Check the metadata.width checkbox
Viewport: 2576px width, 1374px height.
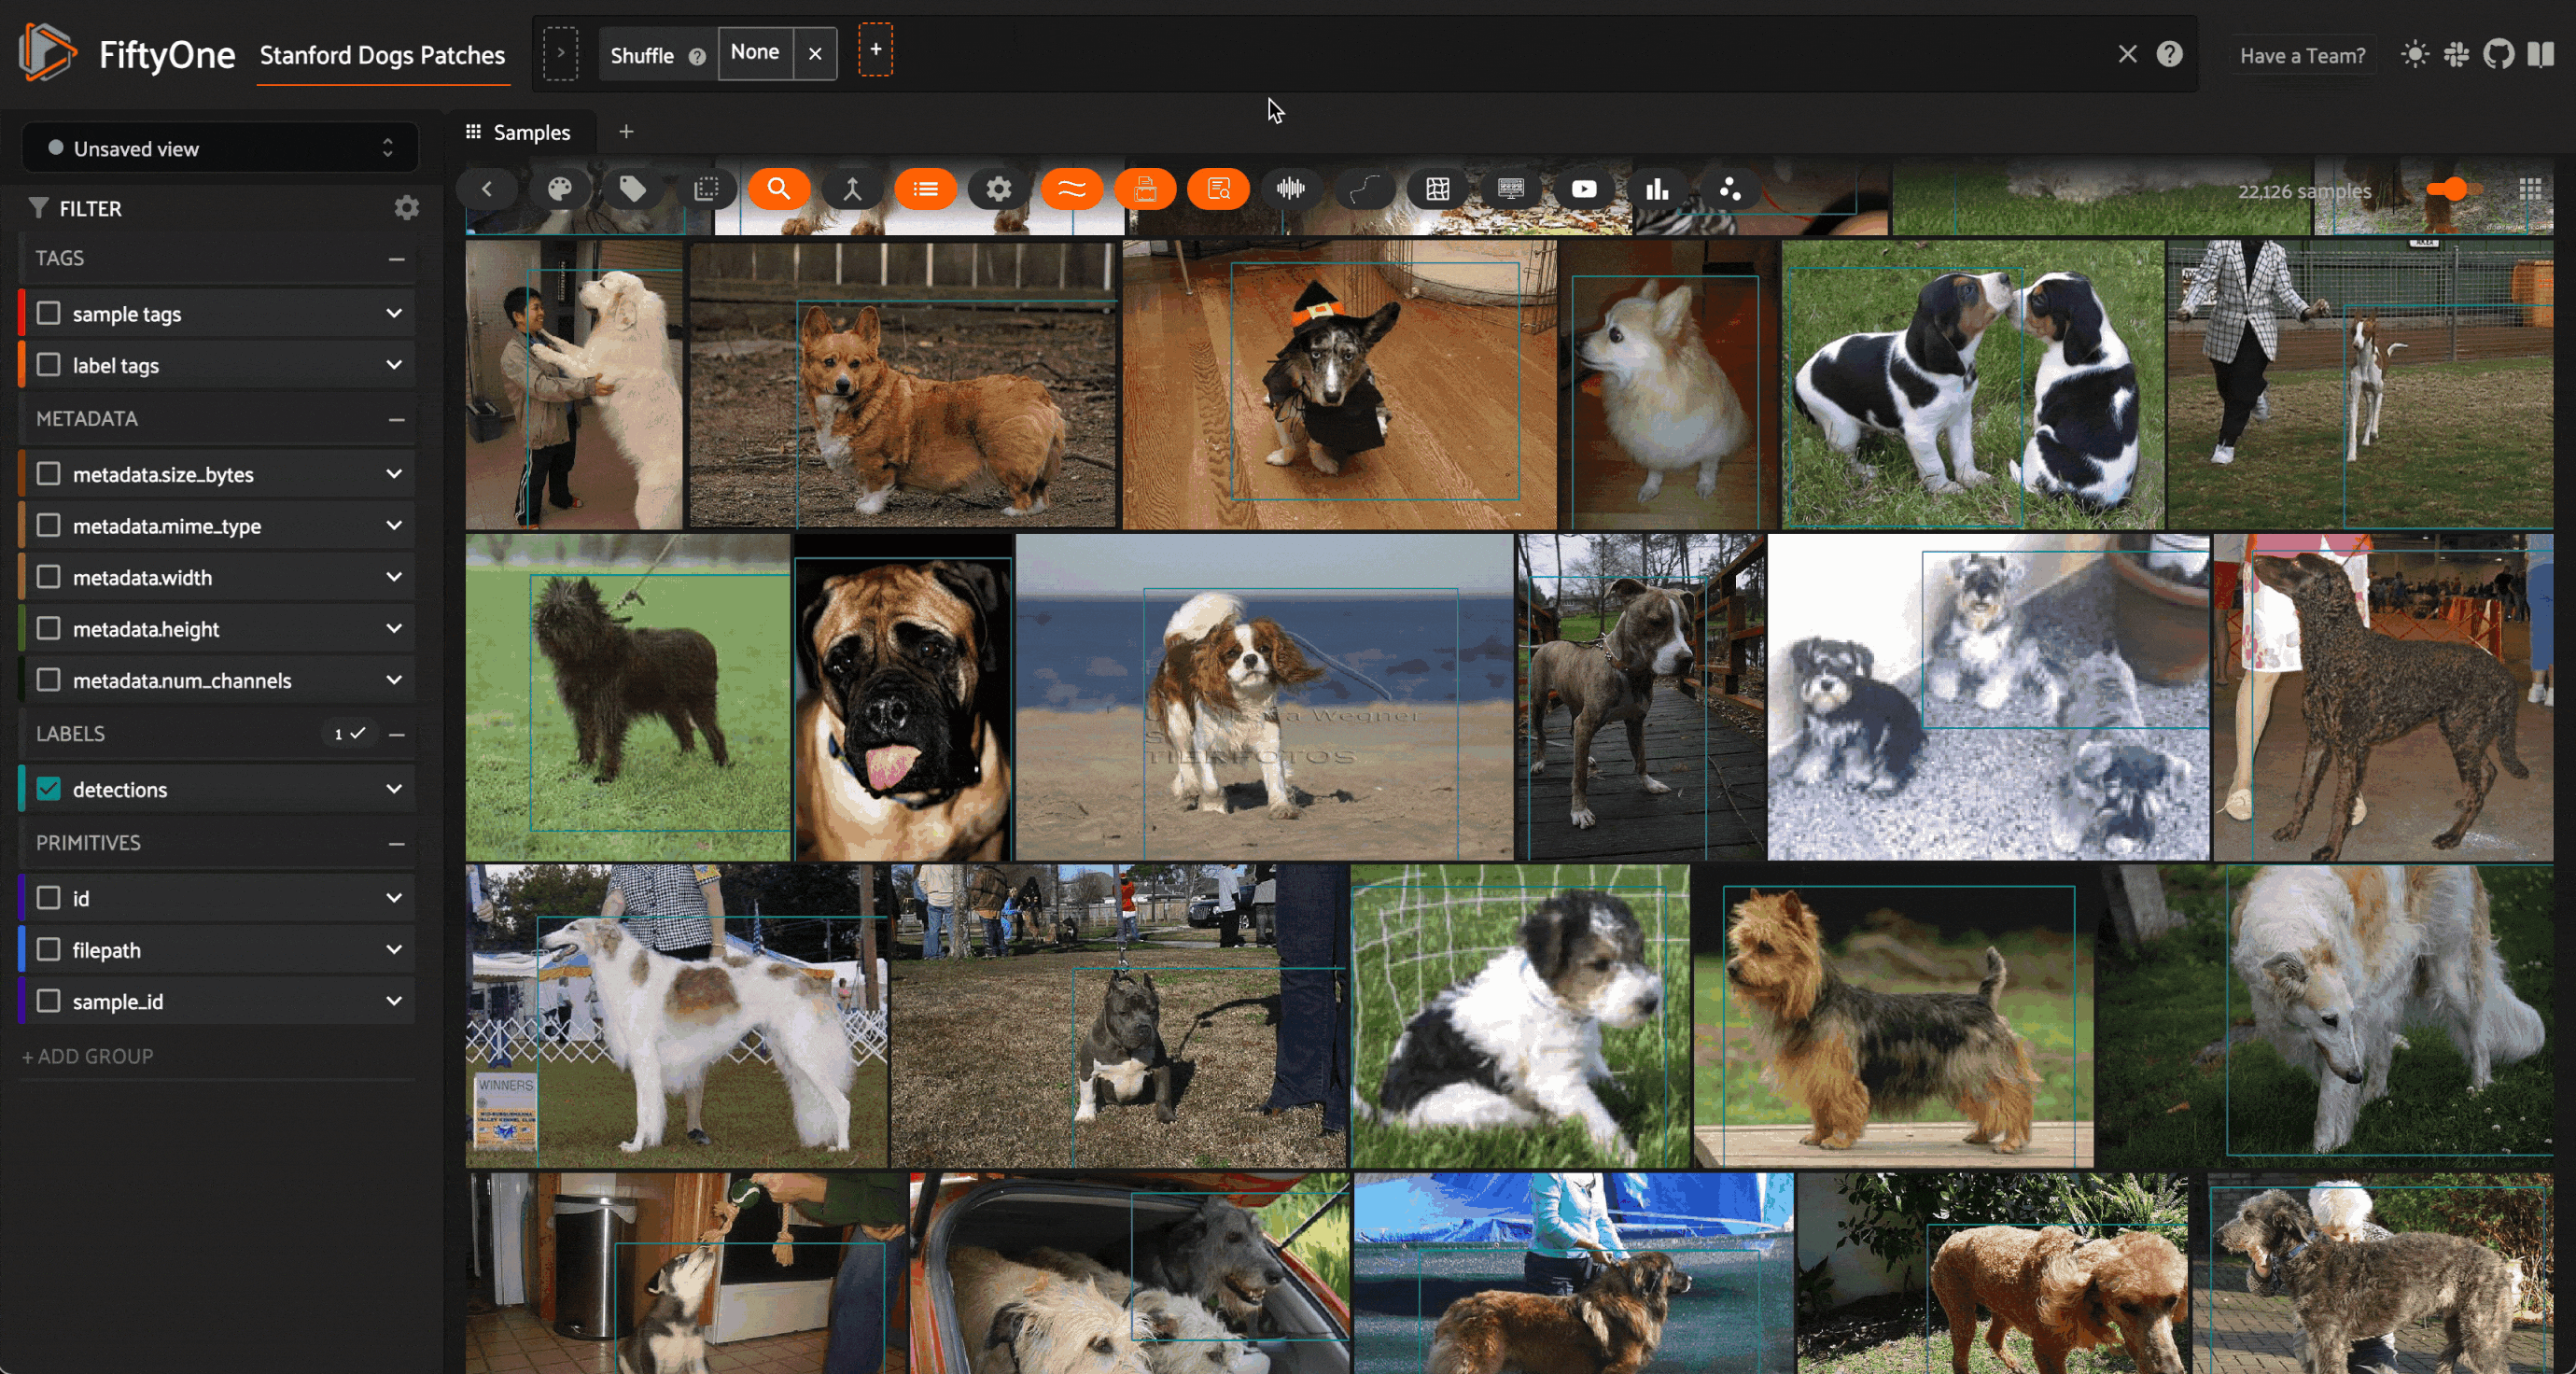click(x=49, y=577)
